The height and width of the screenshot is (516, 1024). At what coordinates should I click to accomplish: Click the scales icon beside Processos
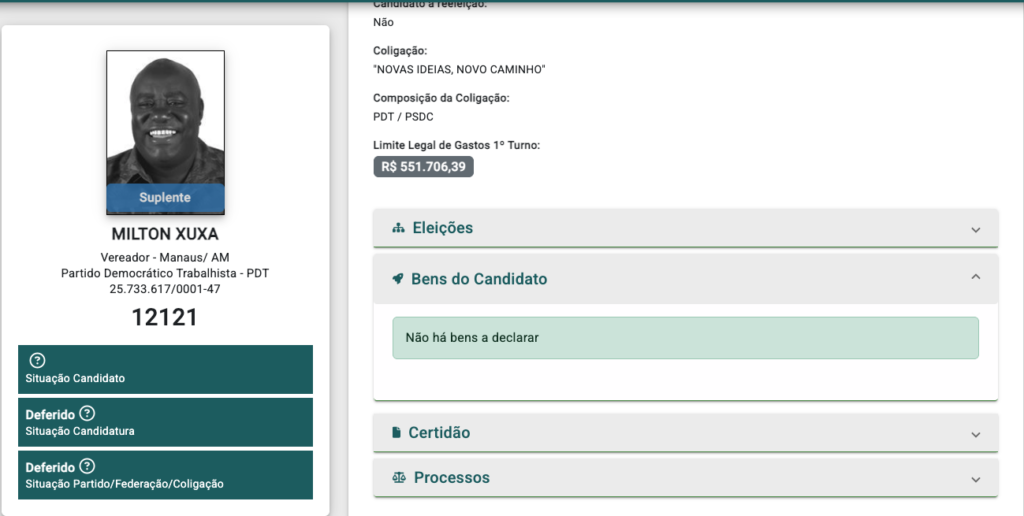(399, 477)
